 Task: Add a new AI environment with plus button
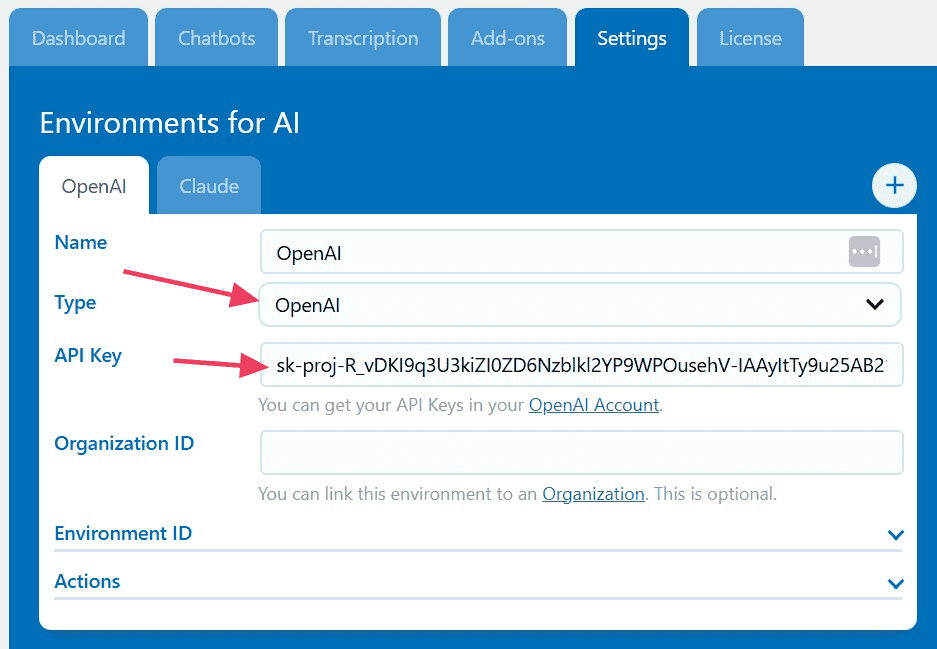tap(894, 185)
